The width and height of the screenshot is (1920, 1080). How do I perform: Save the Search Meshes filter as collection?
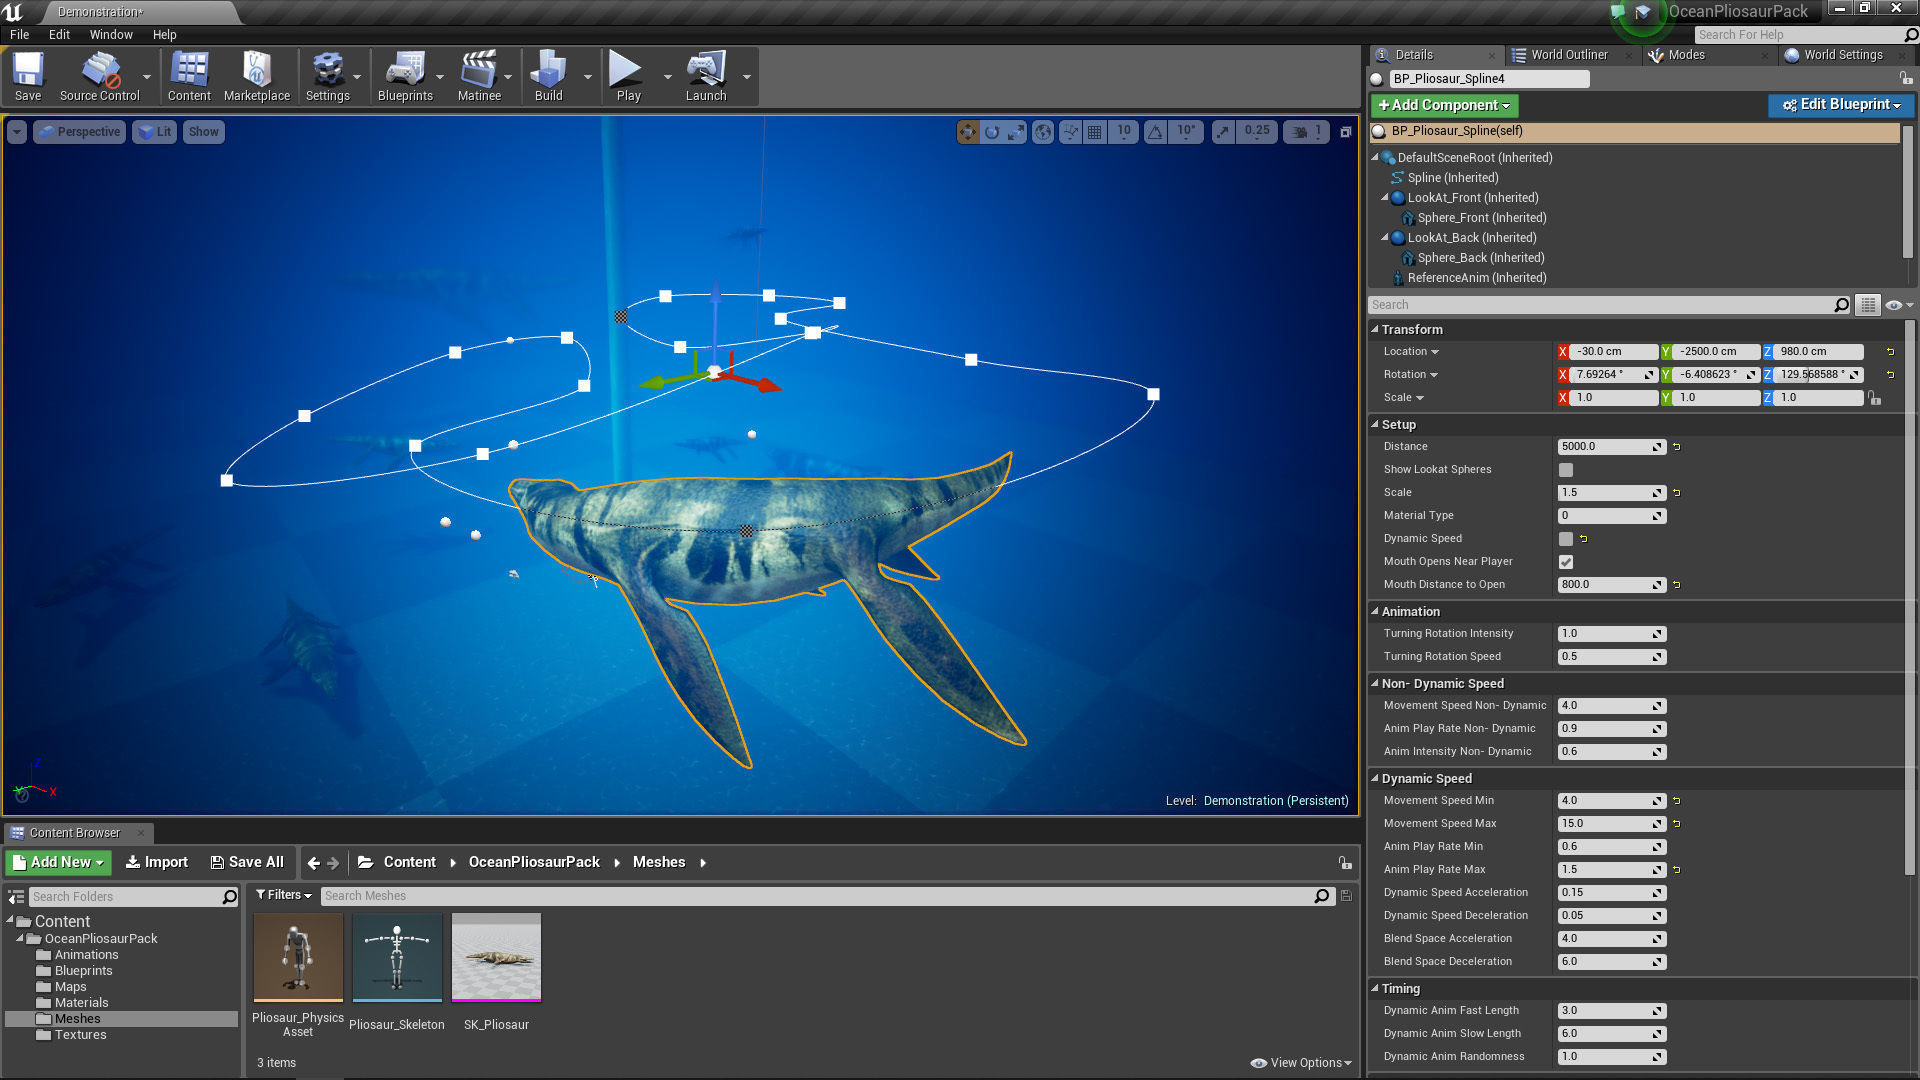coord(1346,896)
